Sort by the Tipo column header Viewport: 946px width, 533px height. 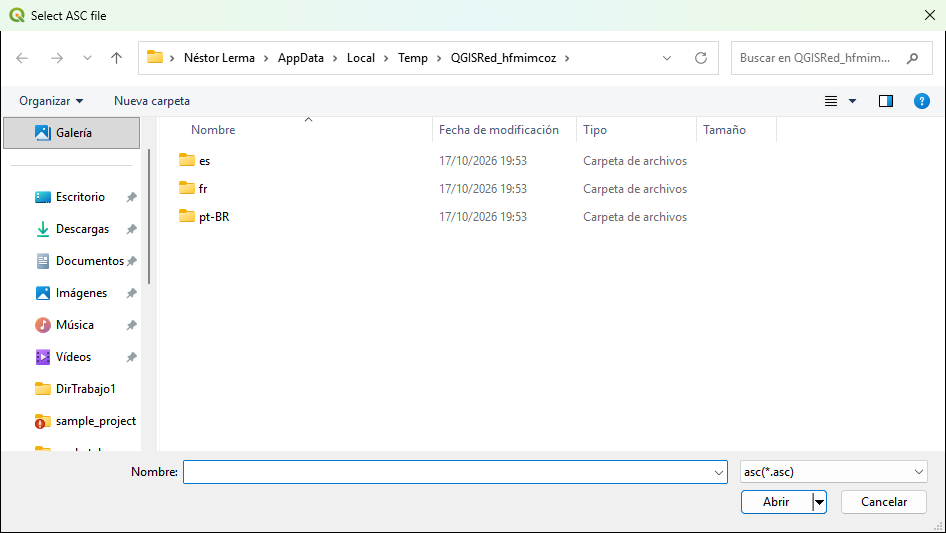coord(595,130)
